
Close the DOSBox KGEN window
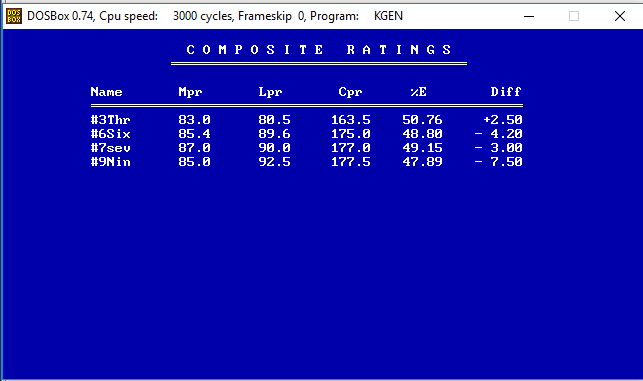620,16
